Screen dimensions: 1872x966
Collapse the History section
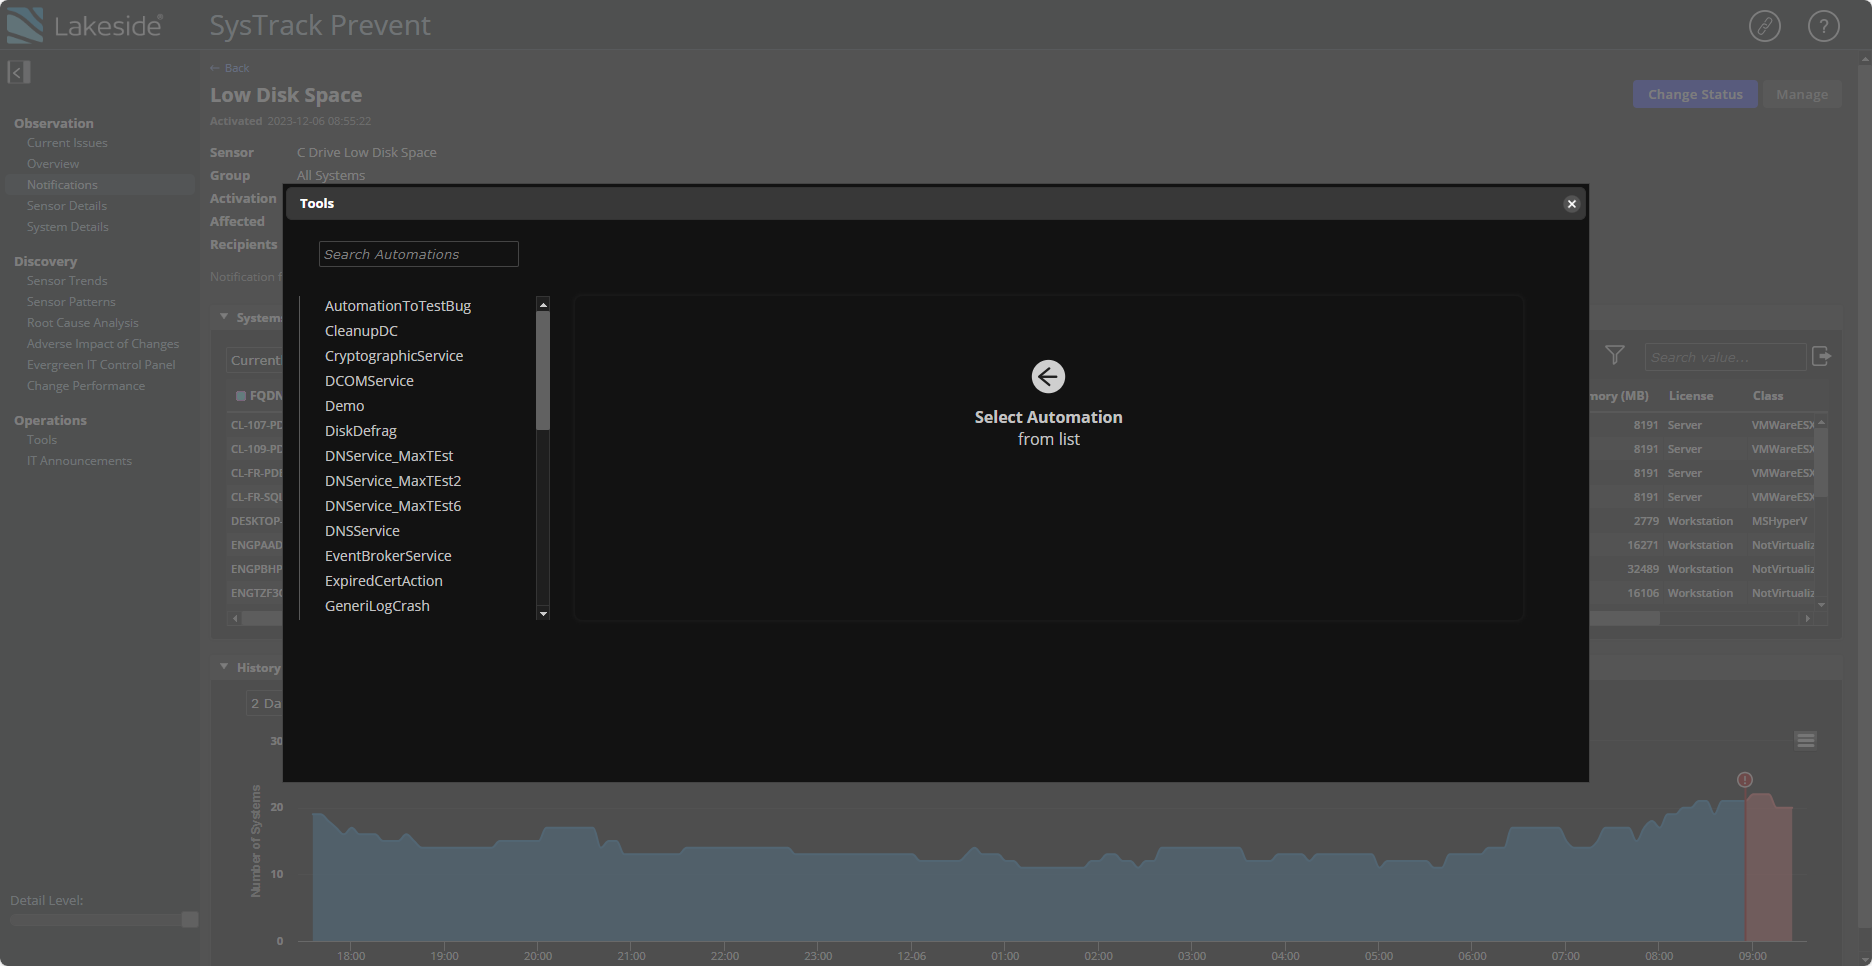coord(224,667)
